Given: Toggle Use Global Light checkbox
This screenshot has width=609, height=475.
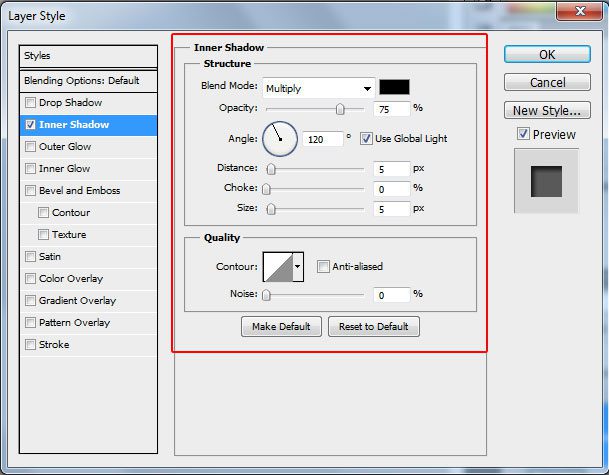Looking at the screenshot, I should (x=366, y=138).
